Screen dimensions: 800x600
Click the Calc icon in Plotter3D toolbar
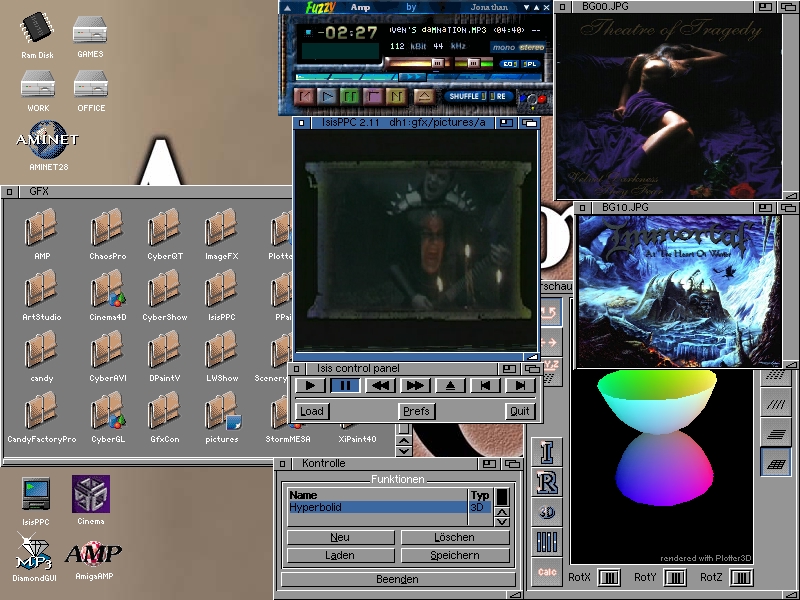[x=547, y=572]
